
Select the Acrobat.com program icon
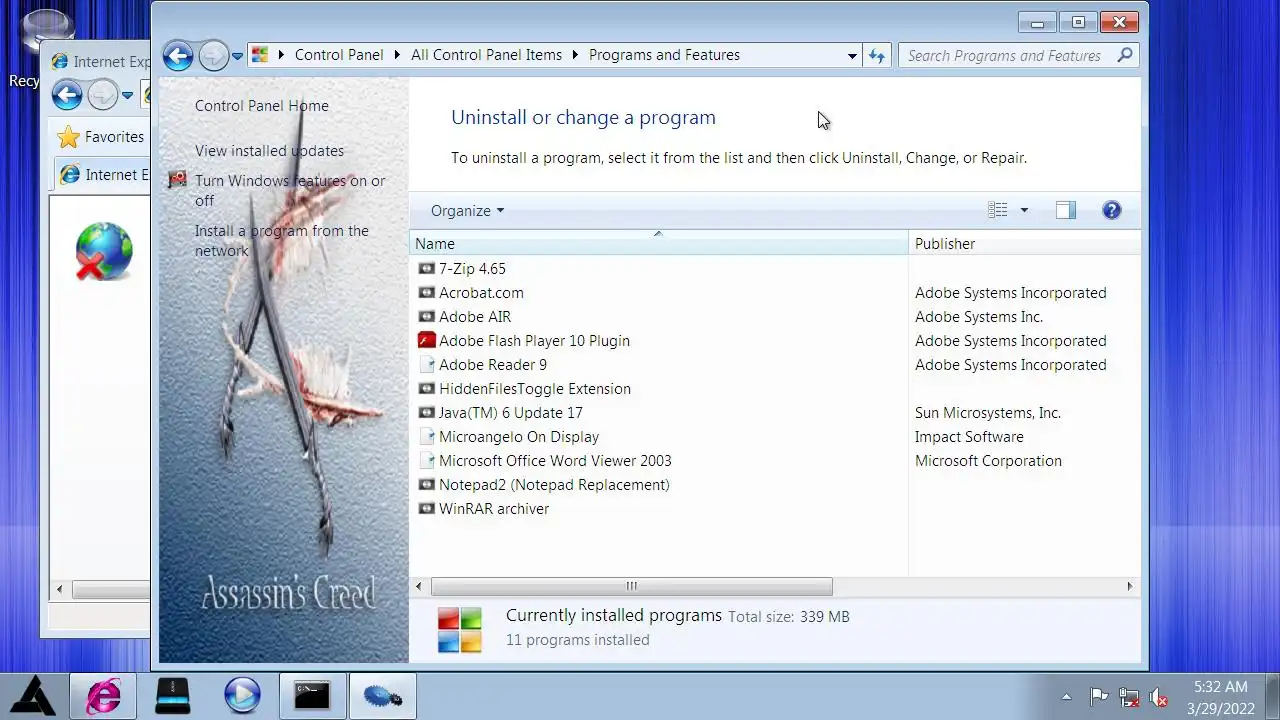[426, 292]
